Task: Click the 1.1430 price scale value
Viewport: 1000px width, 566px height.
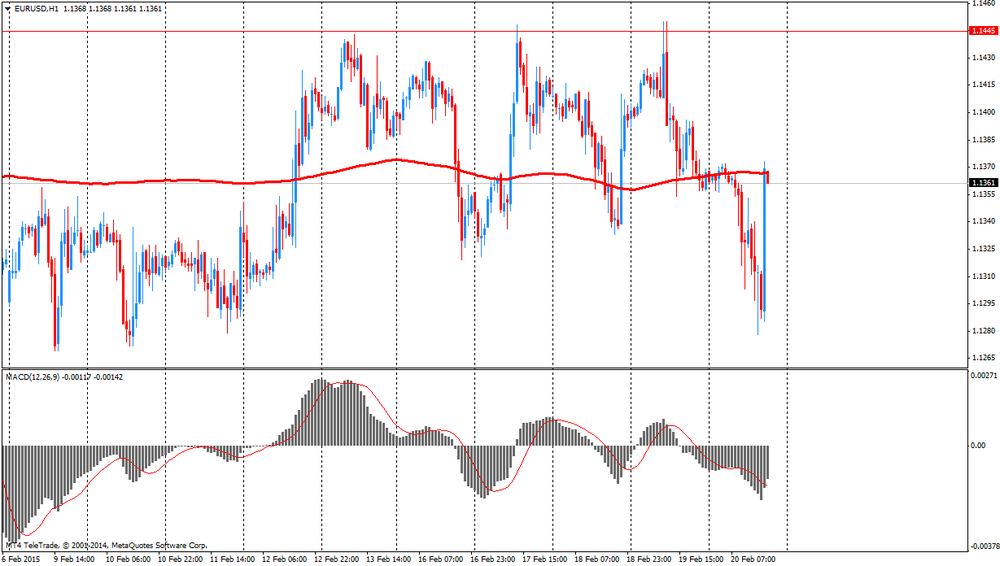Action: pos(983,57)
